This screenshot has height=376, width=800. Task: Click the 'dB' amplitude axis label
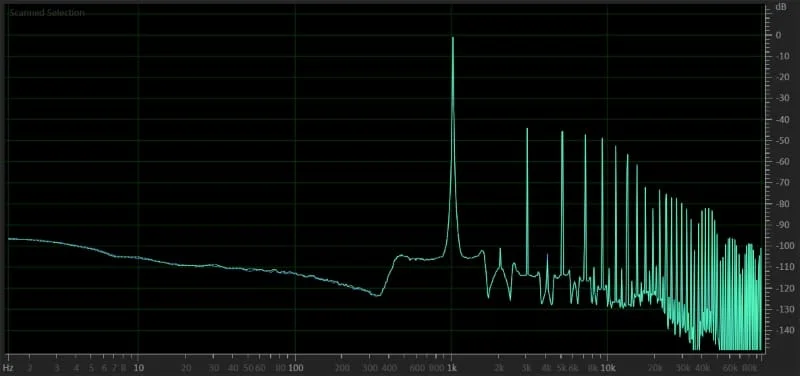pos(781,7)
